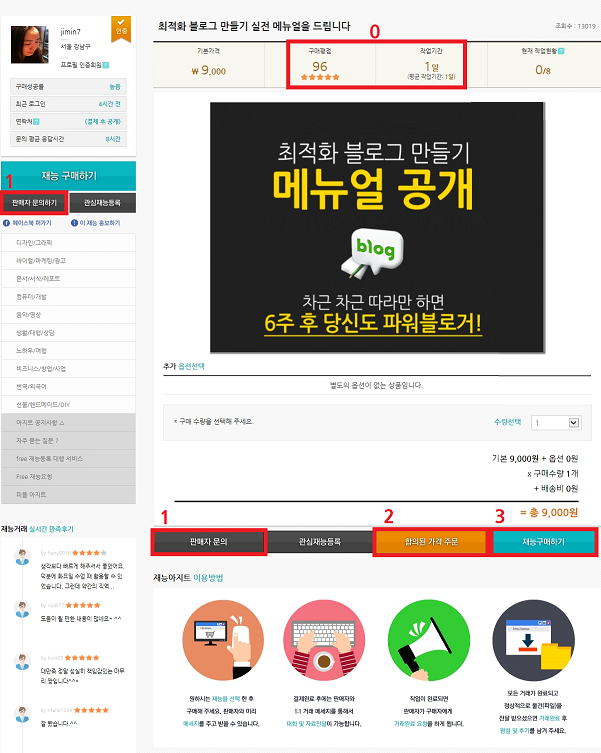The image size is (601, 753).
Task: Click 거래완료 요청 link text
Action: coord(410,724)
